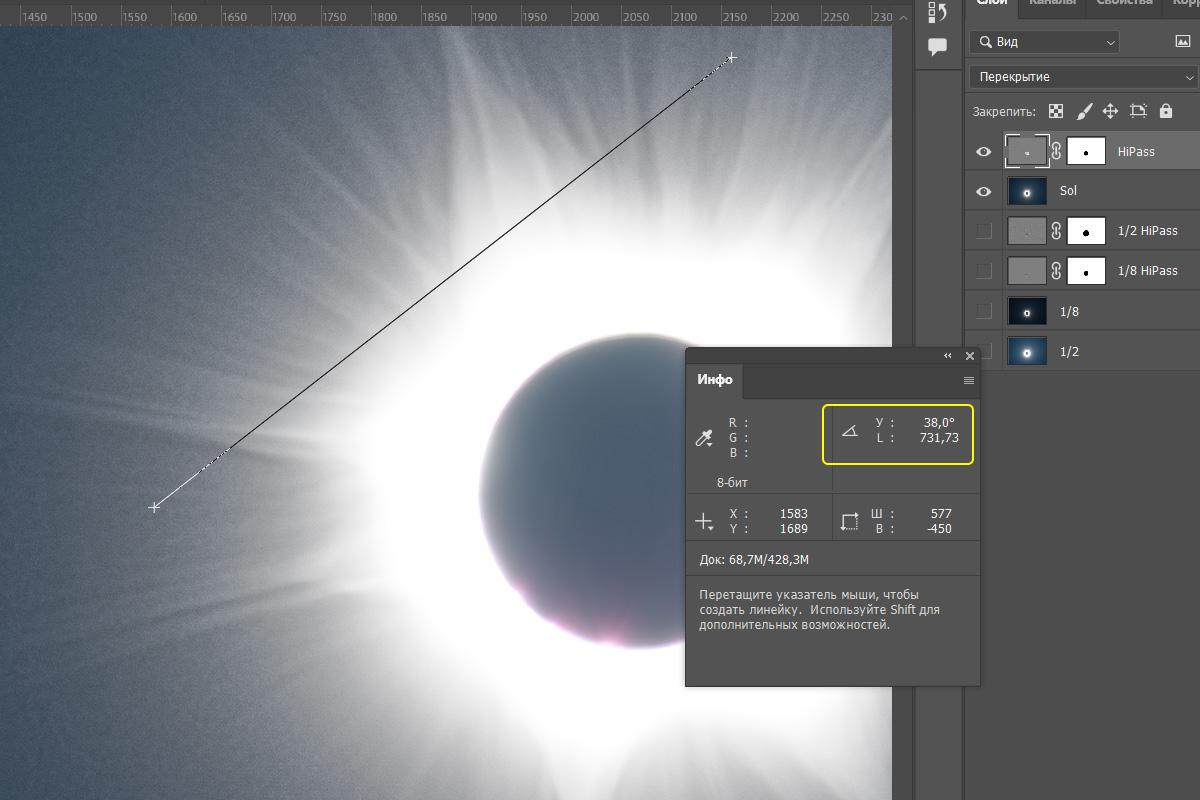The image size is (1200, 800).
Task: Click ruler line's lower-left endpoint crosshair
Action: (154, 507)
